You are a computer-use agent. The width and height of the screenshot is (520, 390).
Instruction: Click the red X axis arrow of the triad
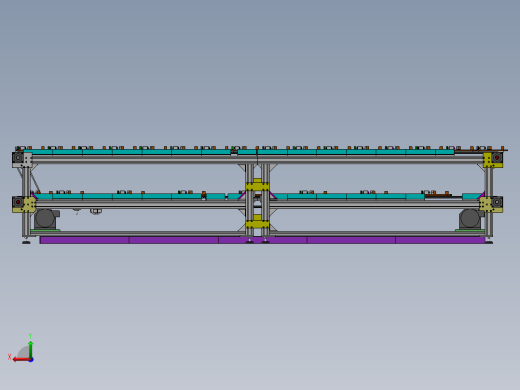(x=21, y=359)
